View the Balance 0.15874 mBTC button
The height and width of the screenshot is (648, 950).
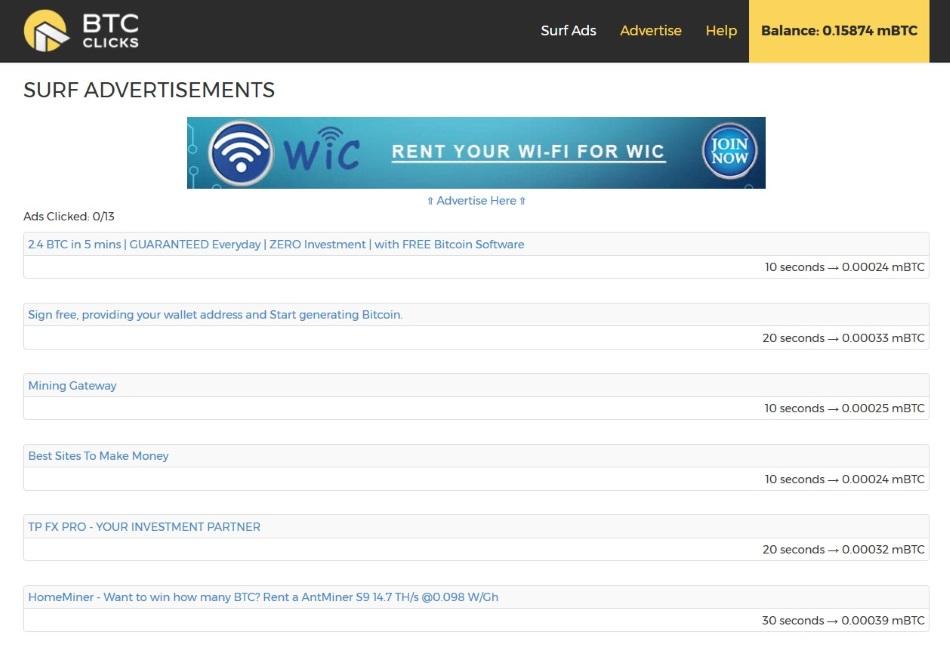(x=839, y=31)
